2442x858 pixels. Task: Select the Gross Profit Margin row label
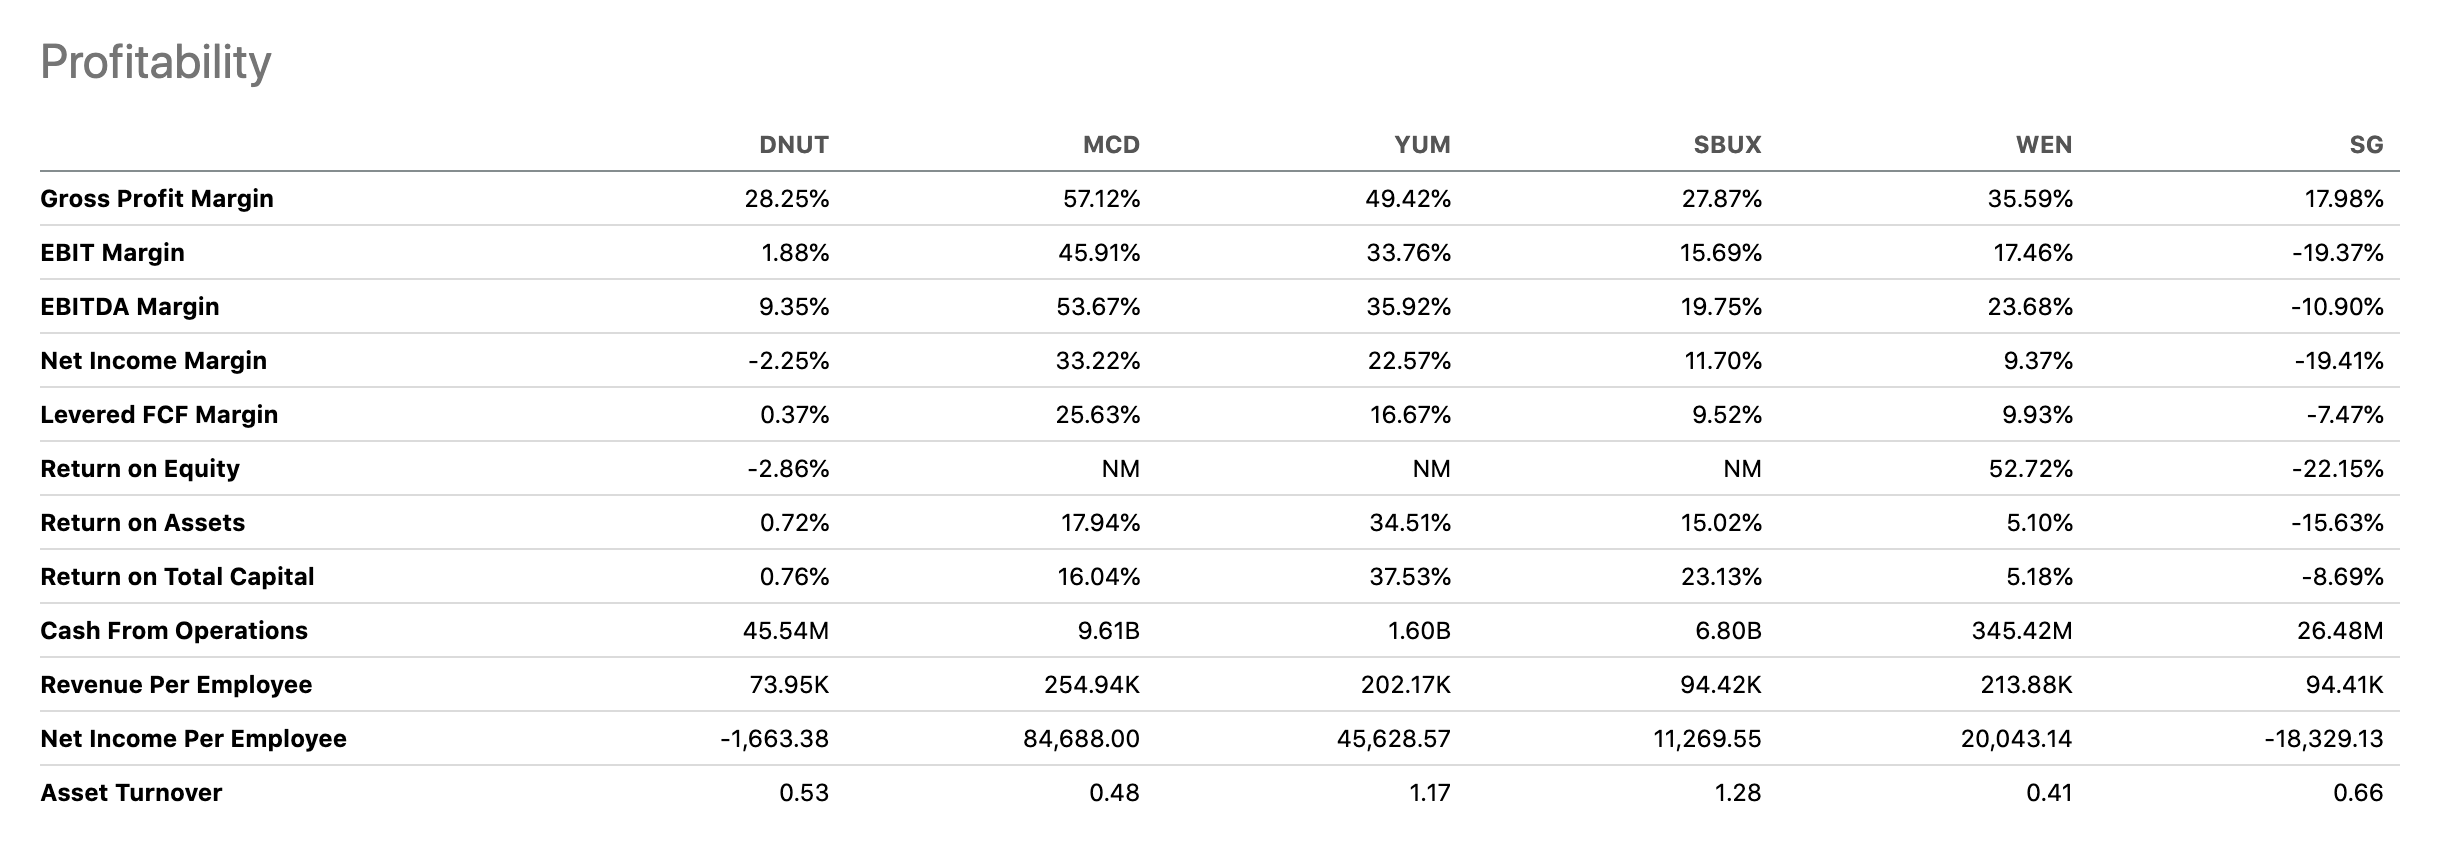coord(157,199)
